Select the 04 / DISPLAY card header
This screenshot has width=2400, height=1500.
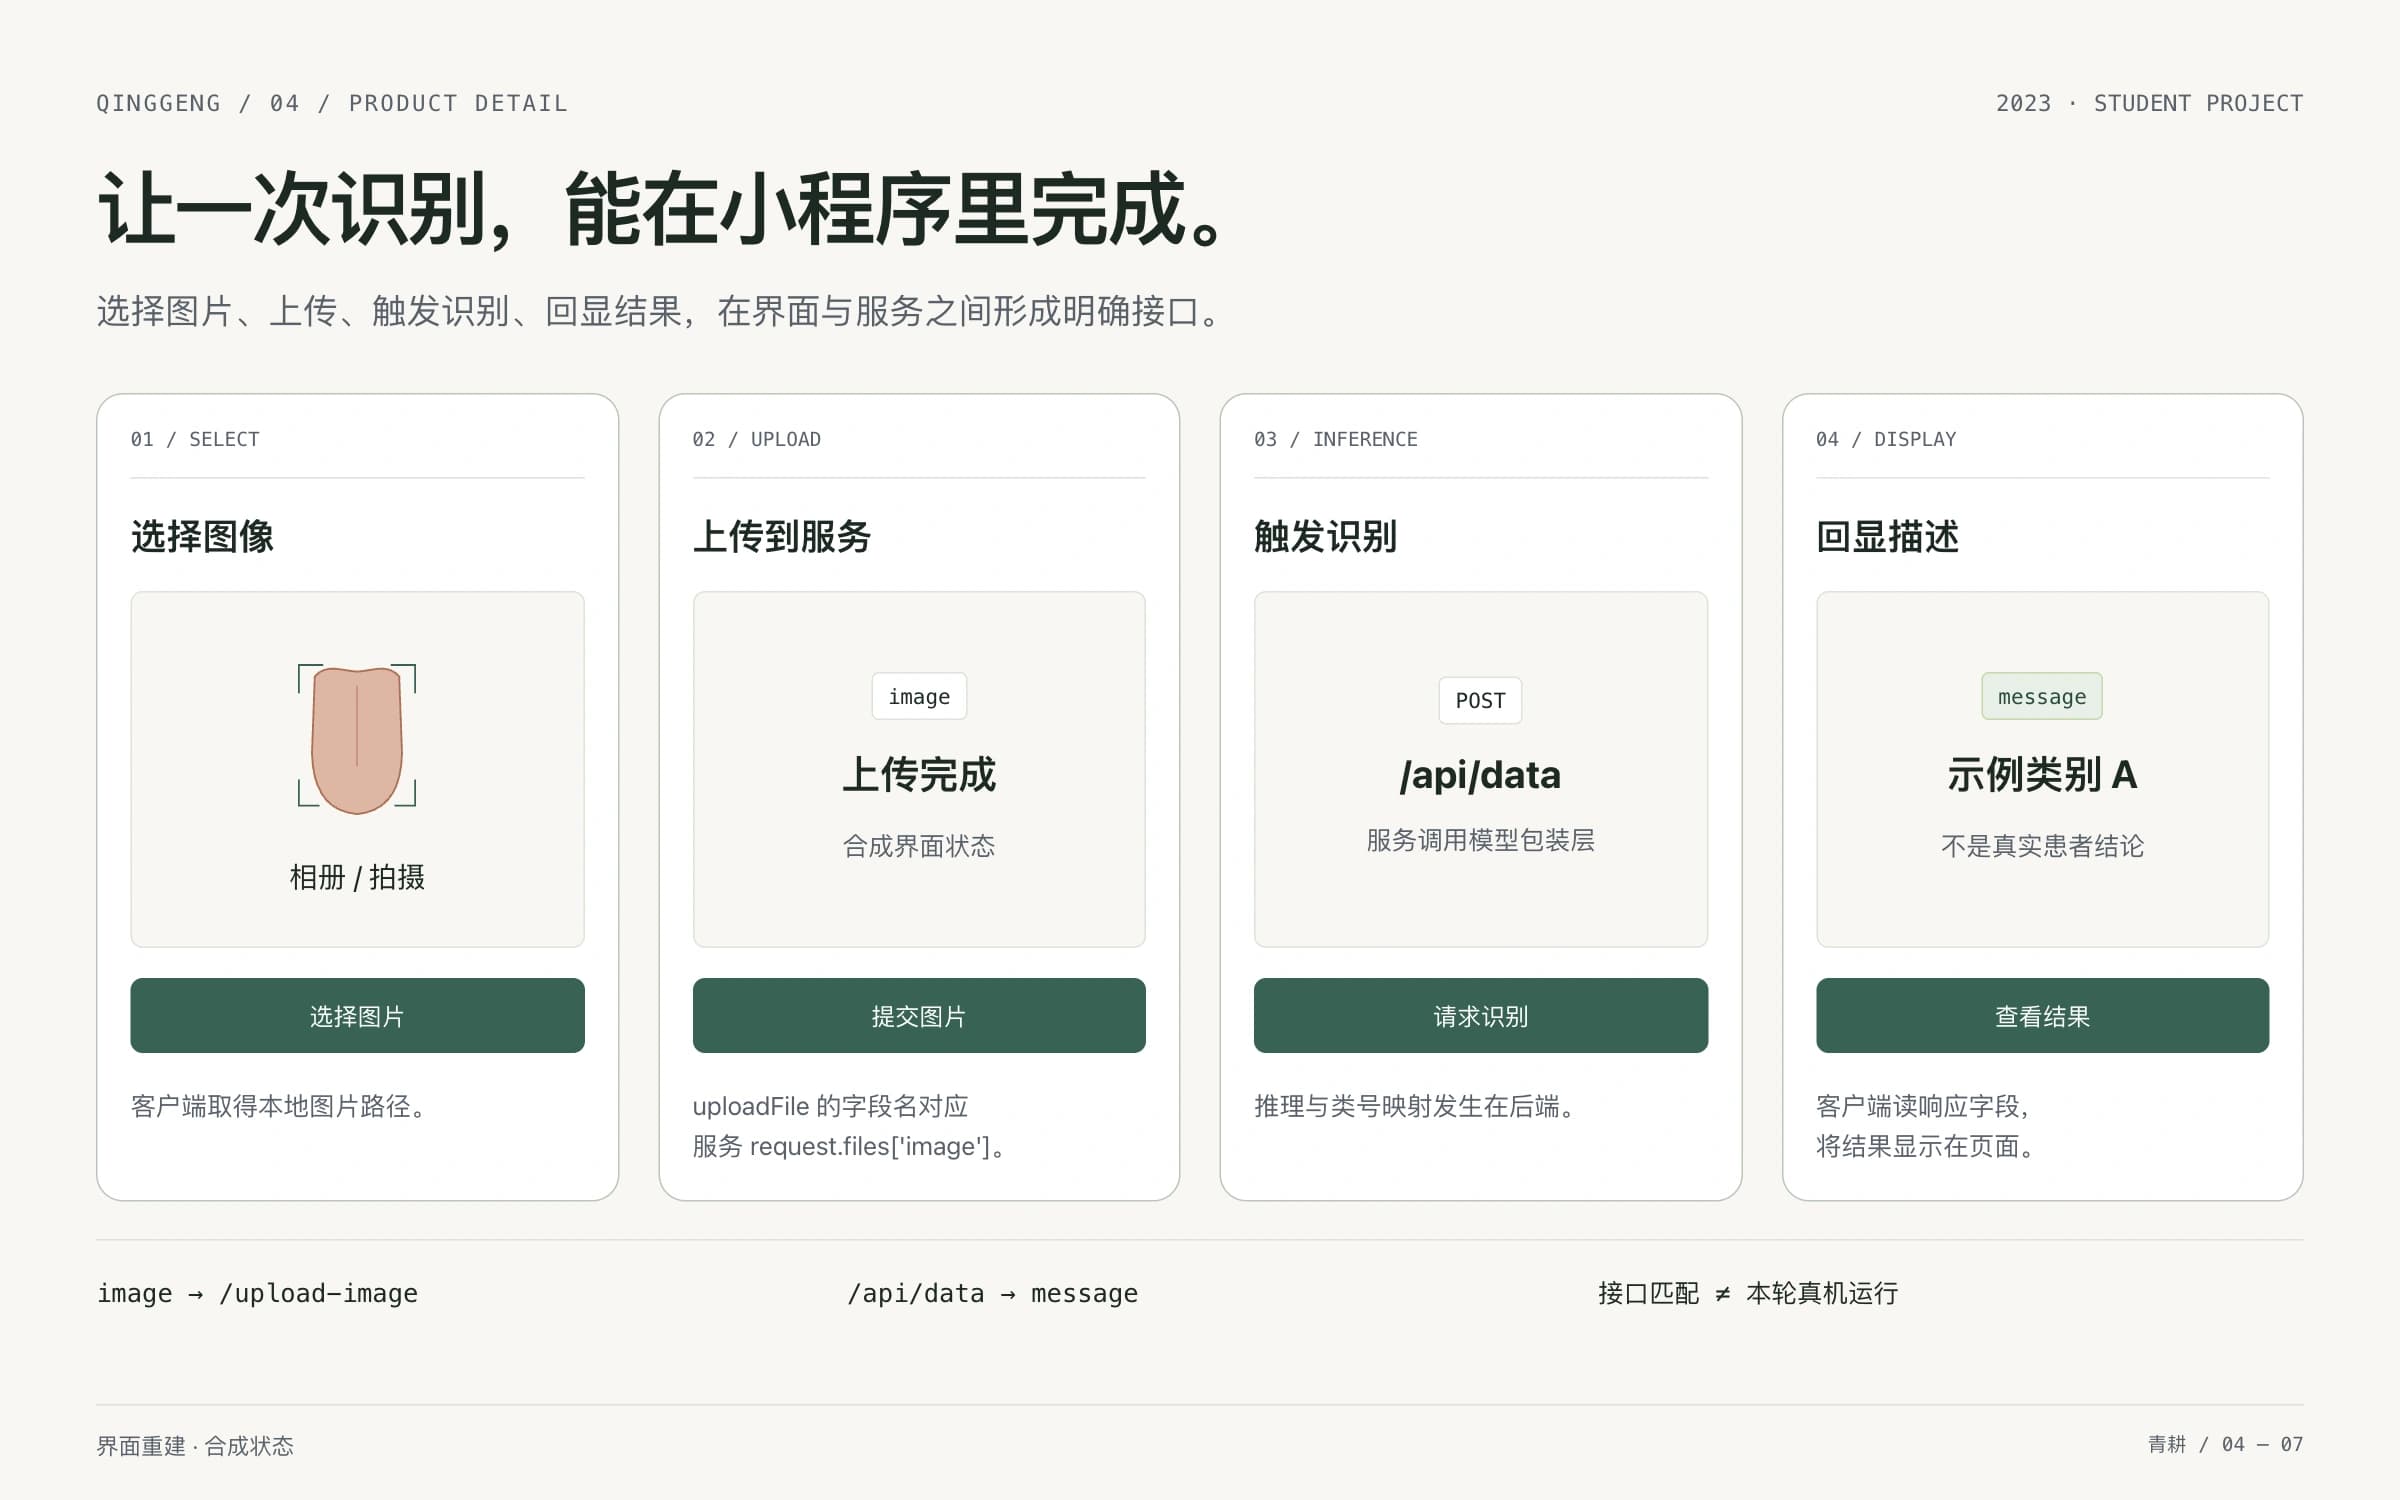click(1886, 439)
